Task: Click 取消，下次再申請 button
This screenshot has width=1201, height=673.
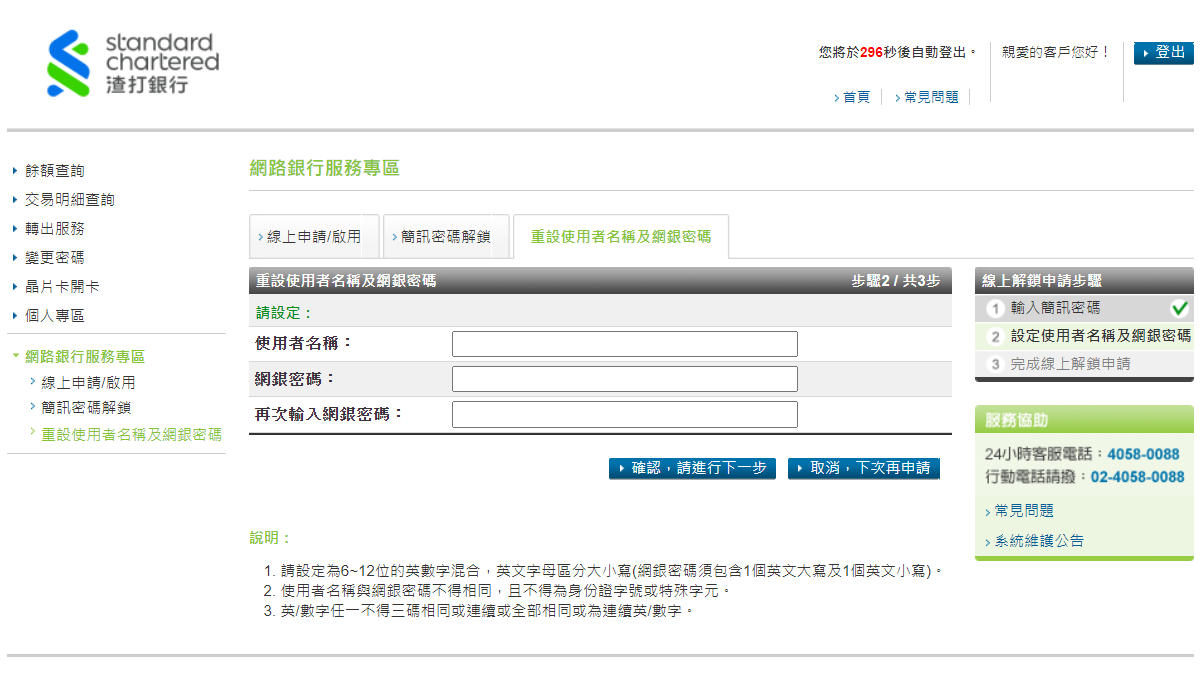Action: (864, 468)
